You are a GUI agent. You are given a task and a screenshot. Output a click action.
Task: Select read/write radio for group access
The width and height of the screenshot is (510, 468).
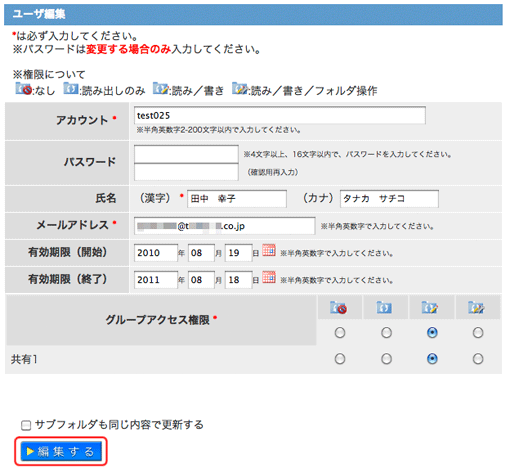point(432,332)
